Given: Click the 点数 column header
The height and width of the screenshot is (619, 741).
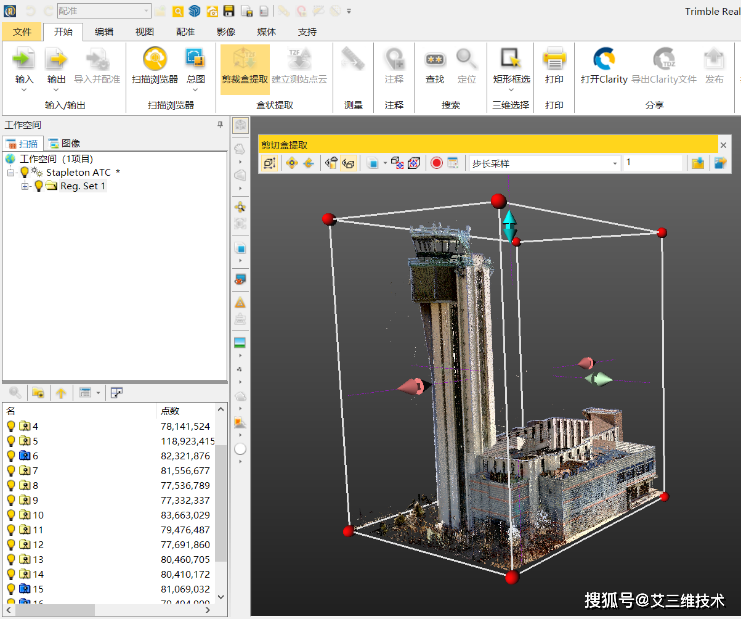Looking at the screenshot, I should point(185,411).
